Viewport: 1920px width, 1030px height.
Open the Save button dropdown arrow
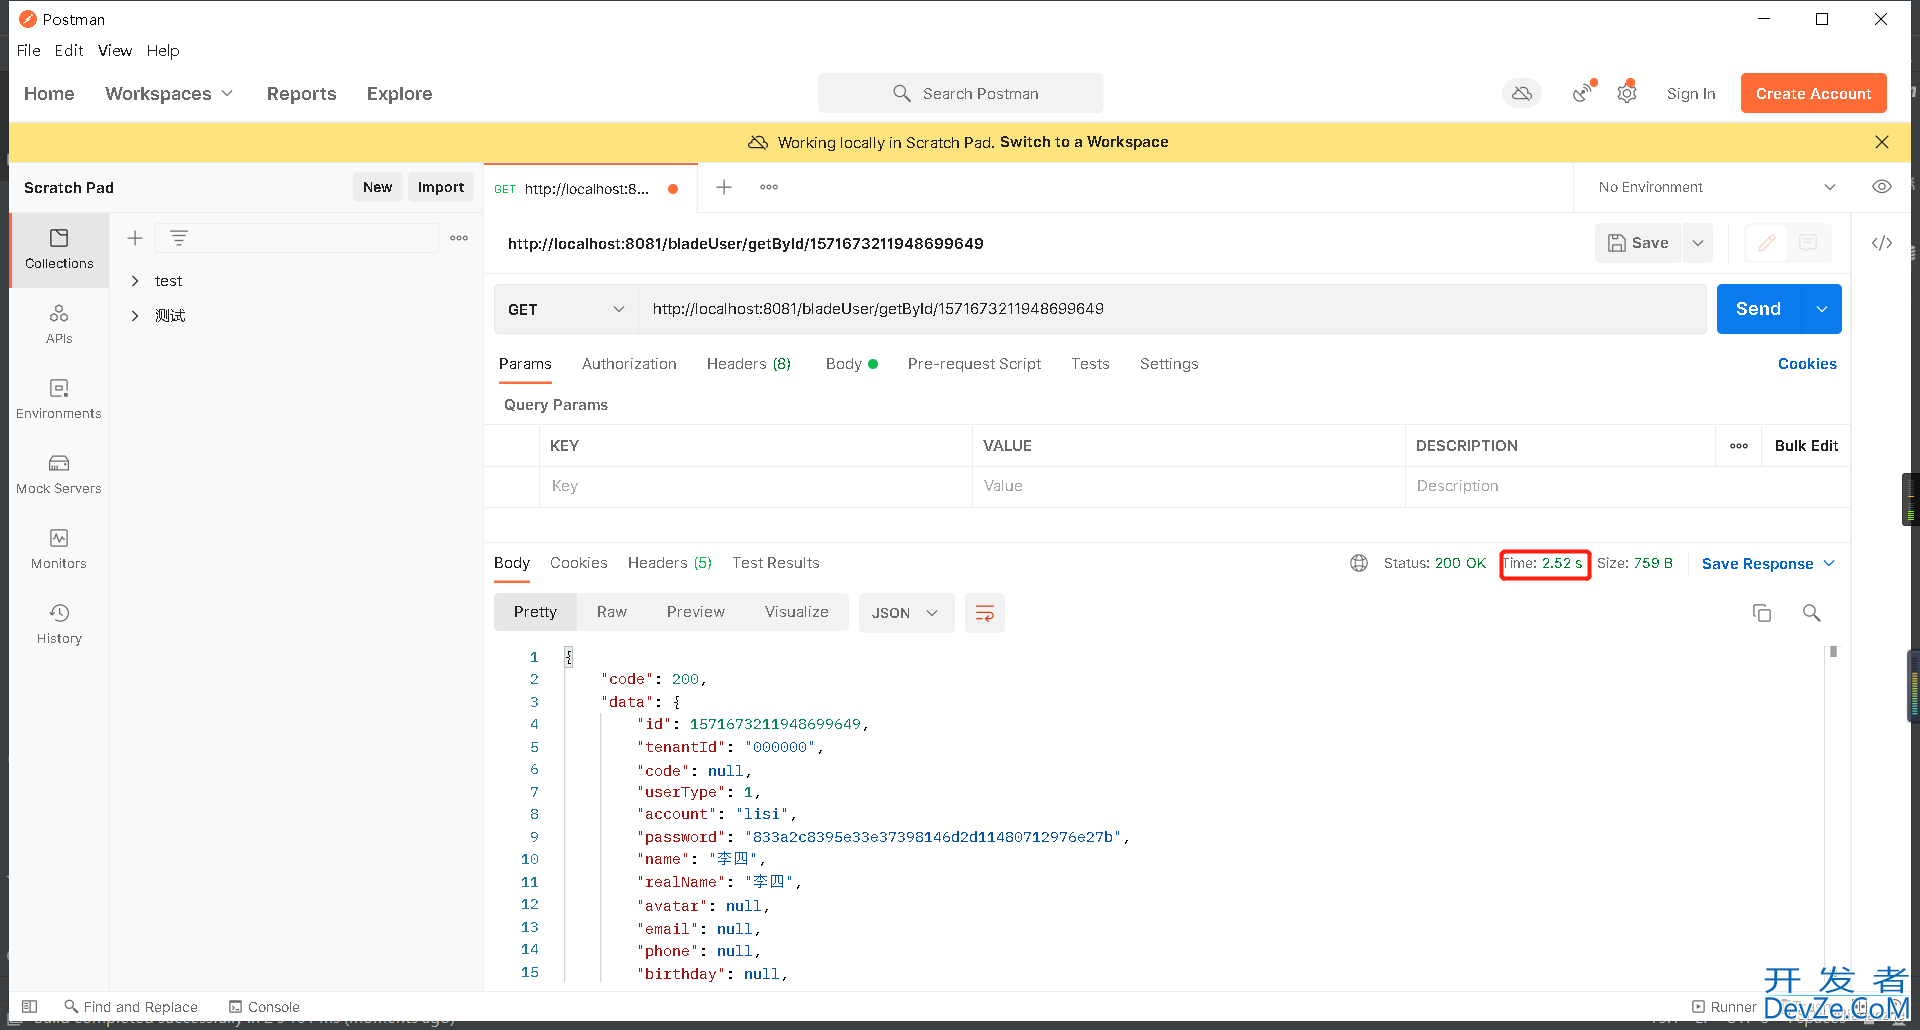point(1698,243)
